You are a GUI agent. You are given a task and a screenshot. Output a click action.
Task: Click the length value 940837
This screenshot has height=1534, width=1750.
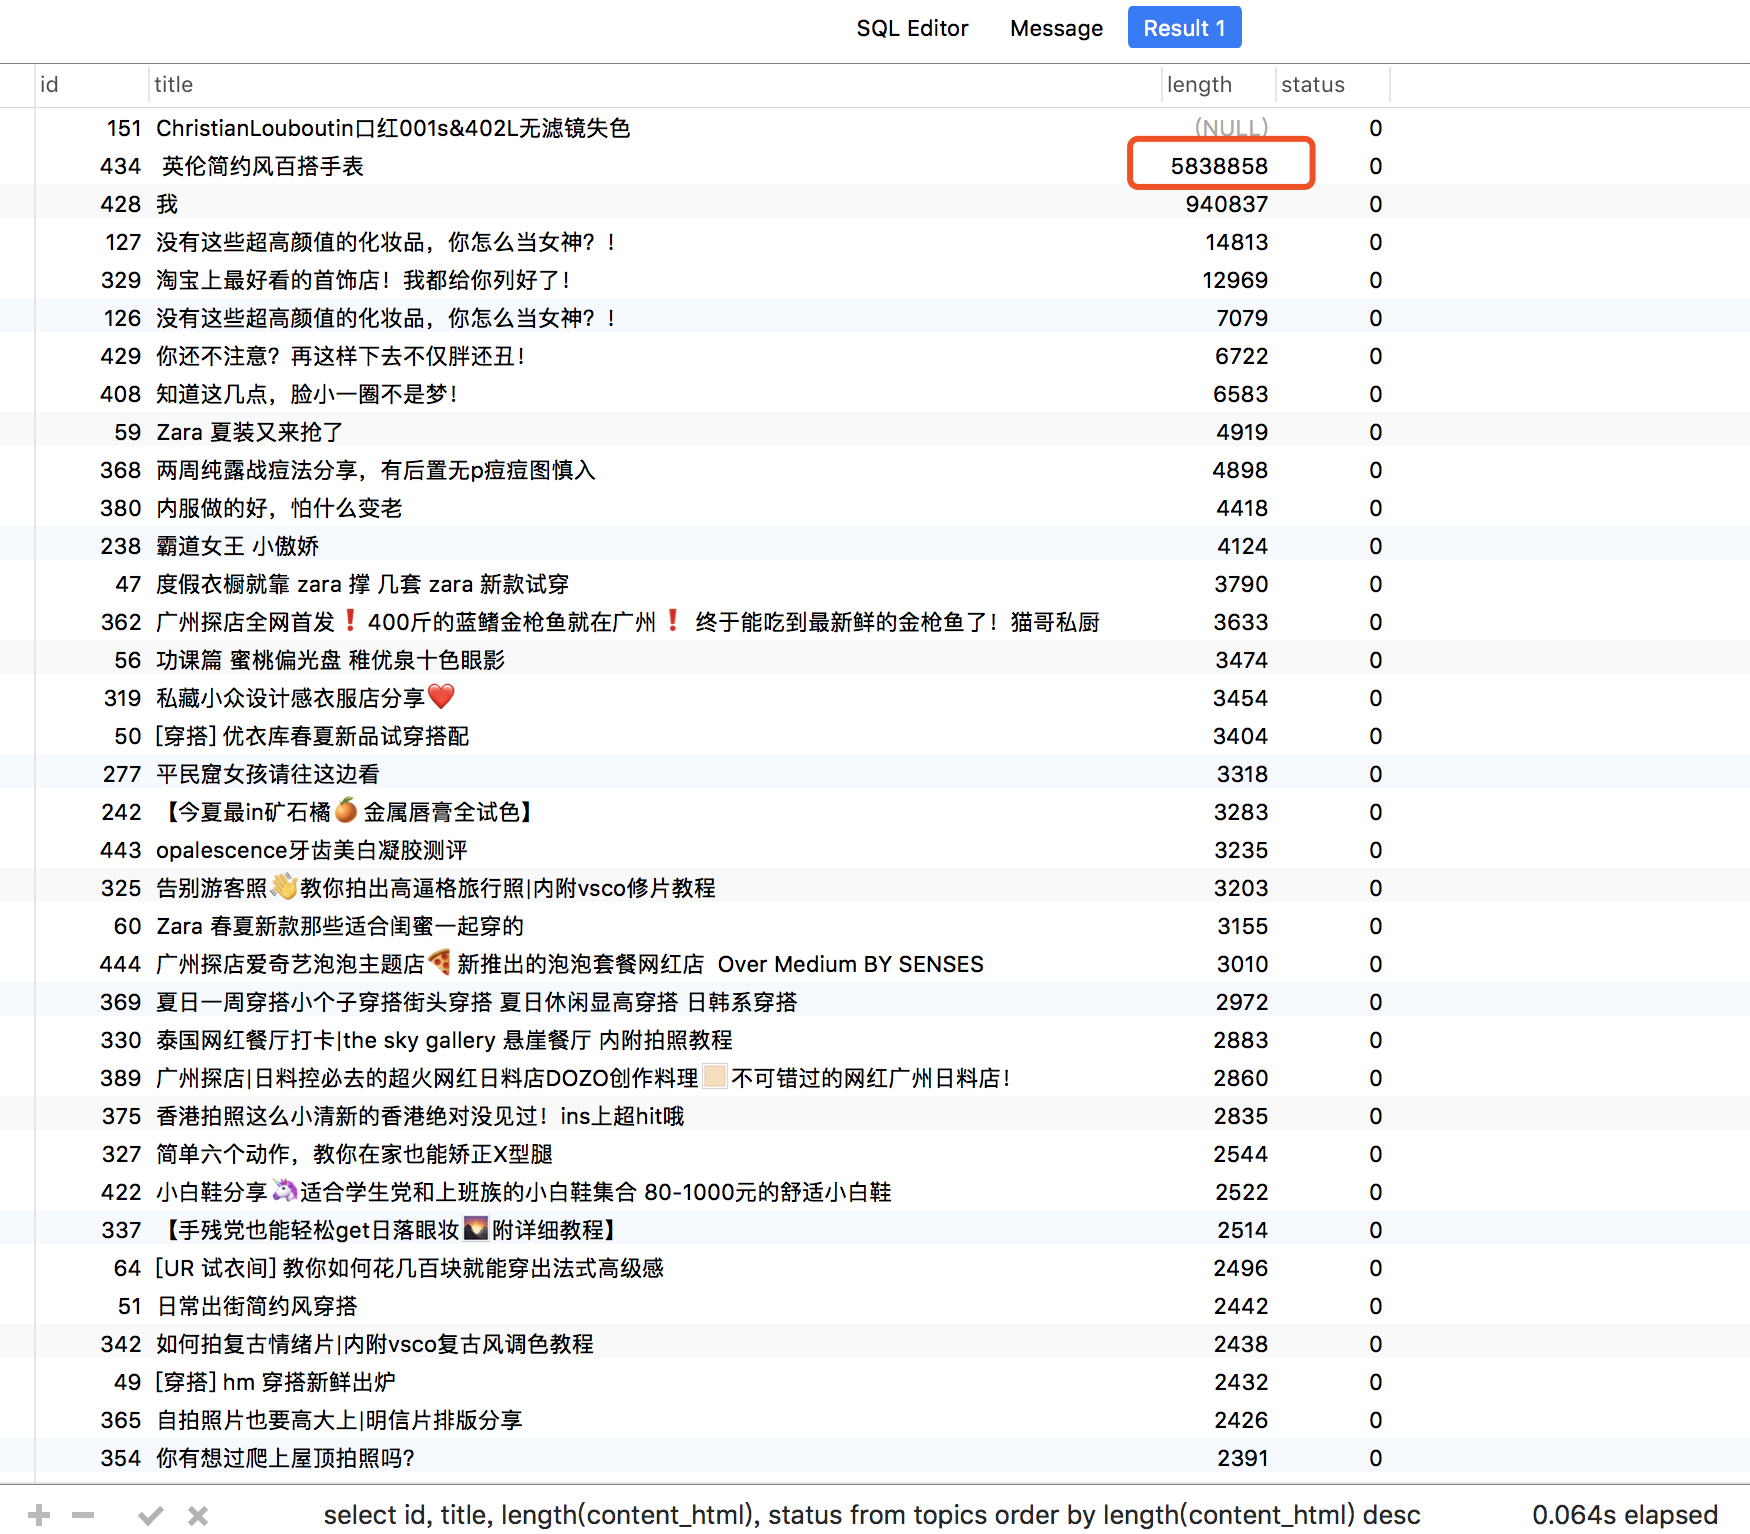pyautogui.click(x=1226, y=204)
